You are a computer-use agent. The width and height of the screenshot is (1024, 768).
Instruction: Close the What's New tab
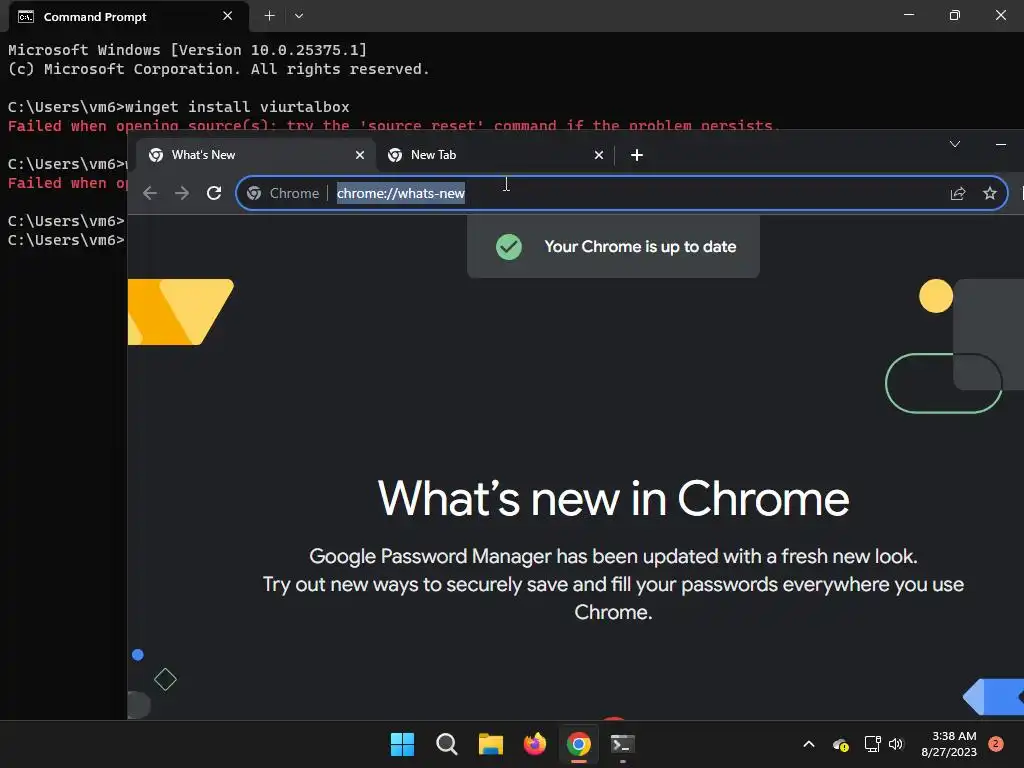(x=360, y=155)
